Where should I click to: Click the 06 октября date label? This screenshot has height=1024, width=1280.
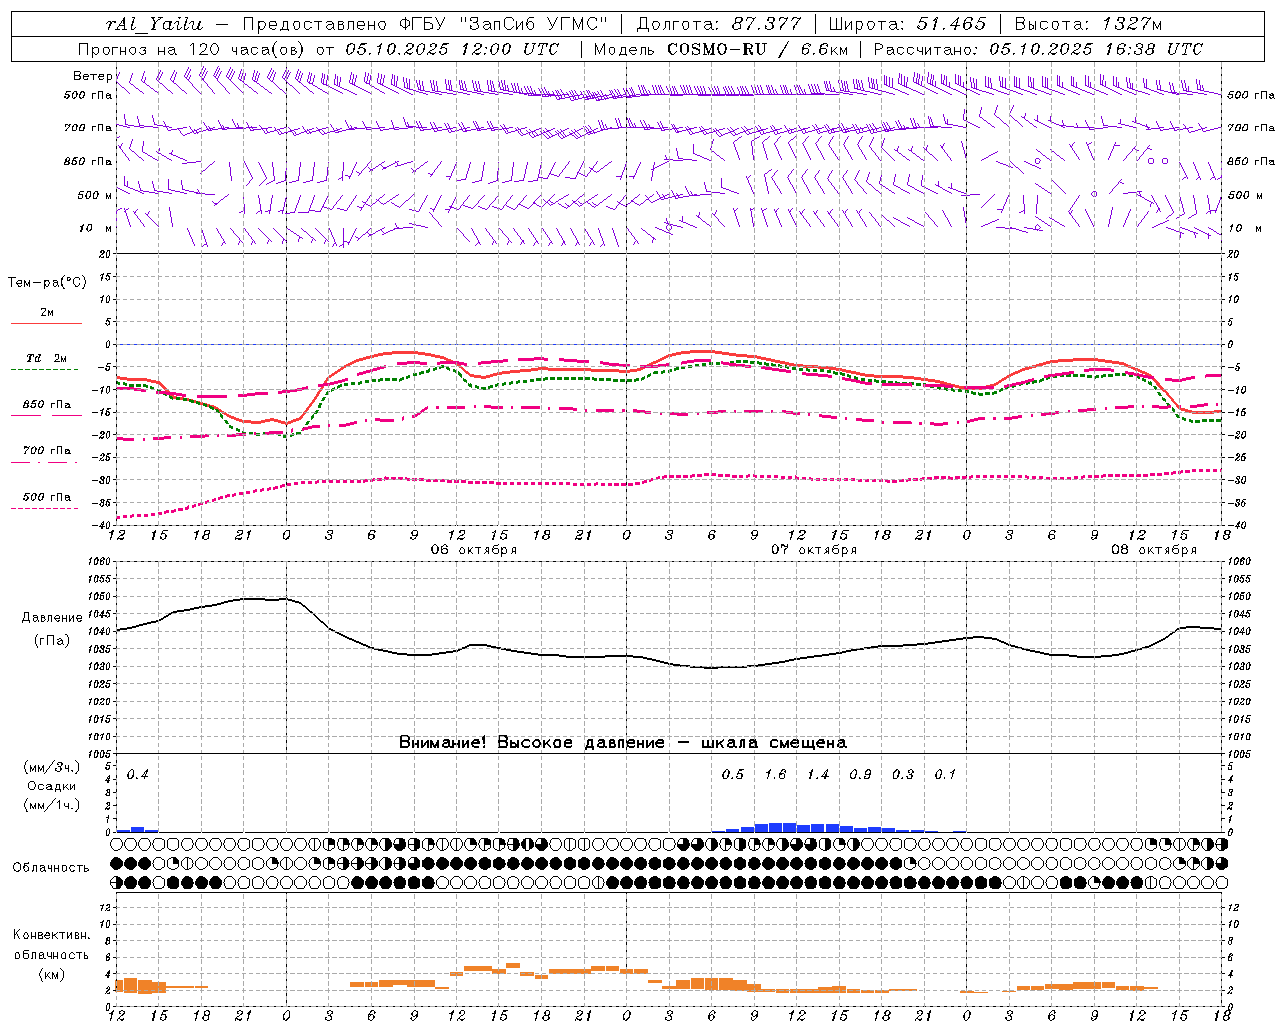473,550
